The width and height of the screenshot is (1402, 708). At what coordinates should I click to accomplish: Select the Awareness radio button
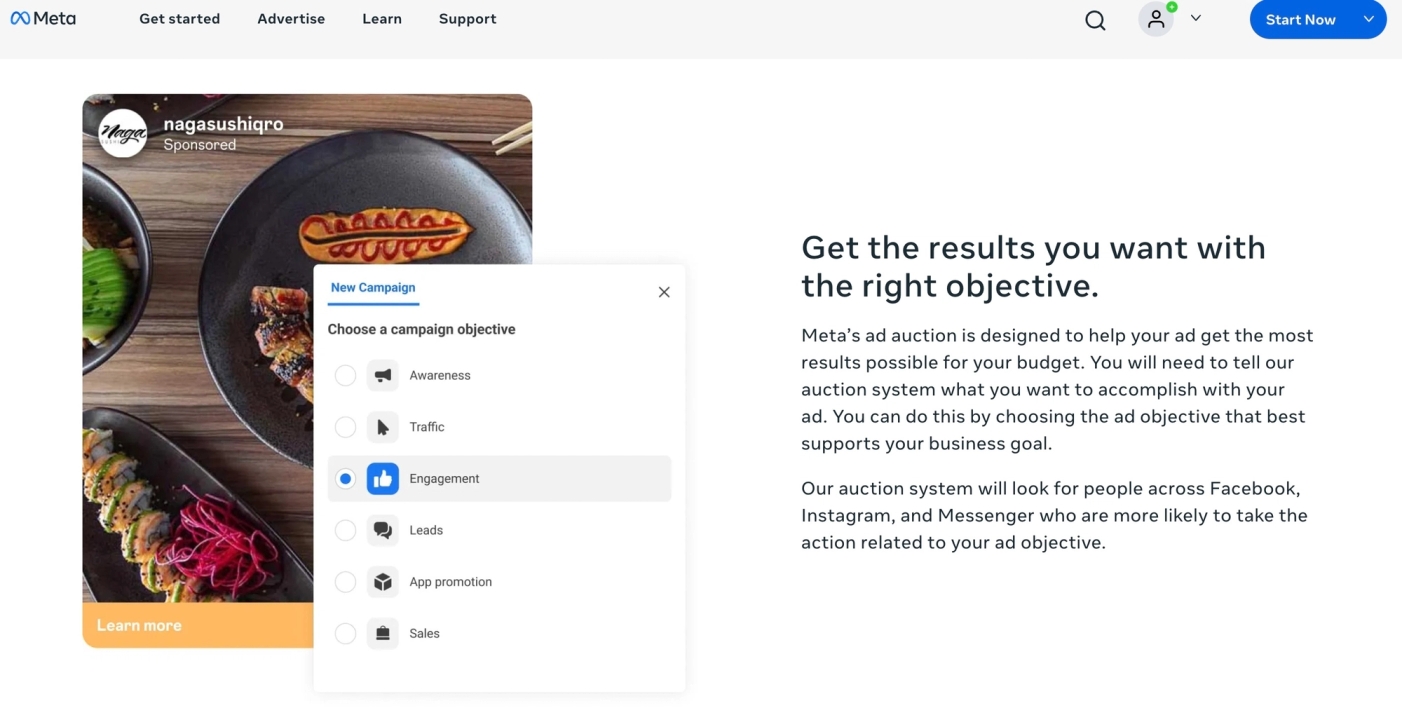[x=345, y=376]
